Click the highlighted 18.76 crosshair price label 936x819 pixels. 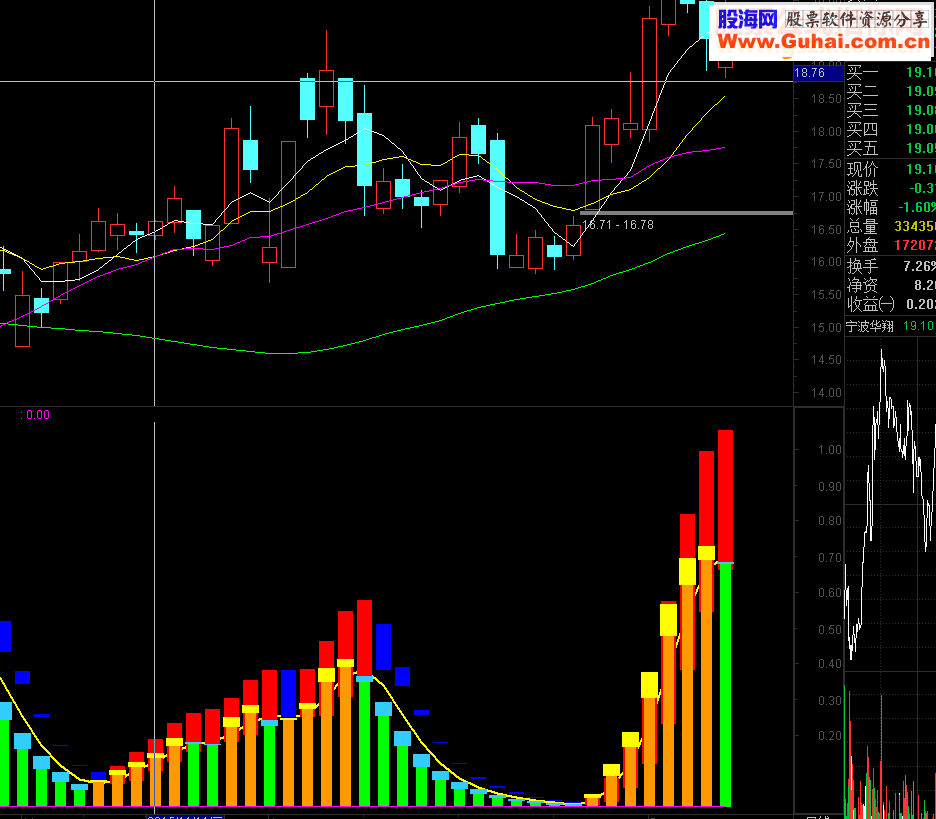pyautogui.click(x=818, y=73)
